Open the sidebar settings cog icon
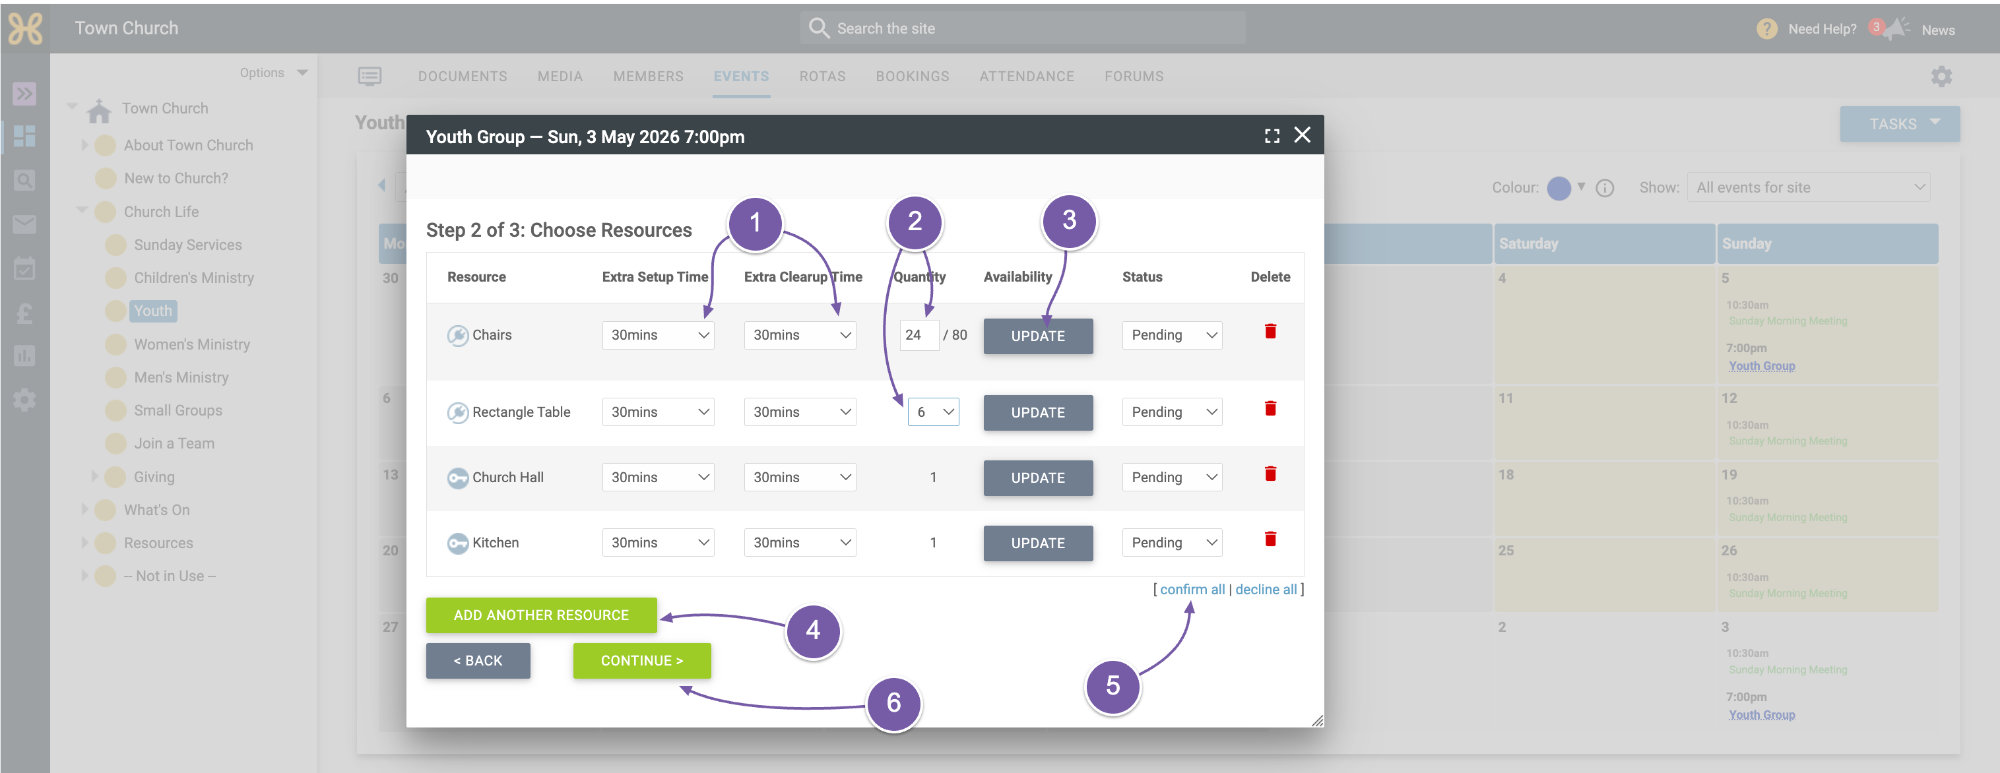2000x773 pixels. (24, 400)
